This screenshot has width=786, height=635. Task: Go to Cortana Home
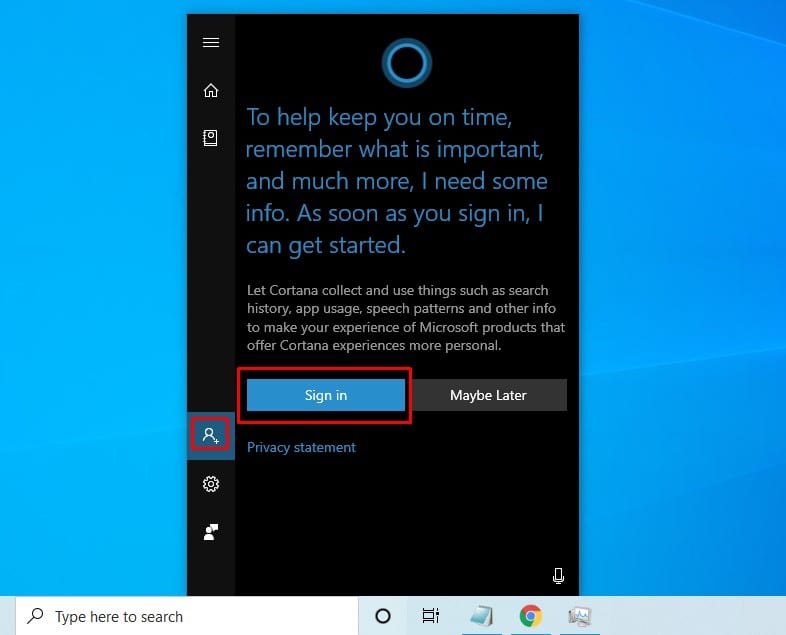click(x=211, y=91)
